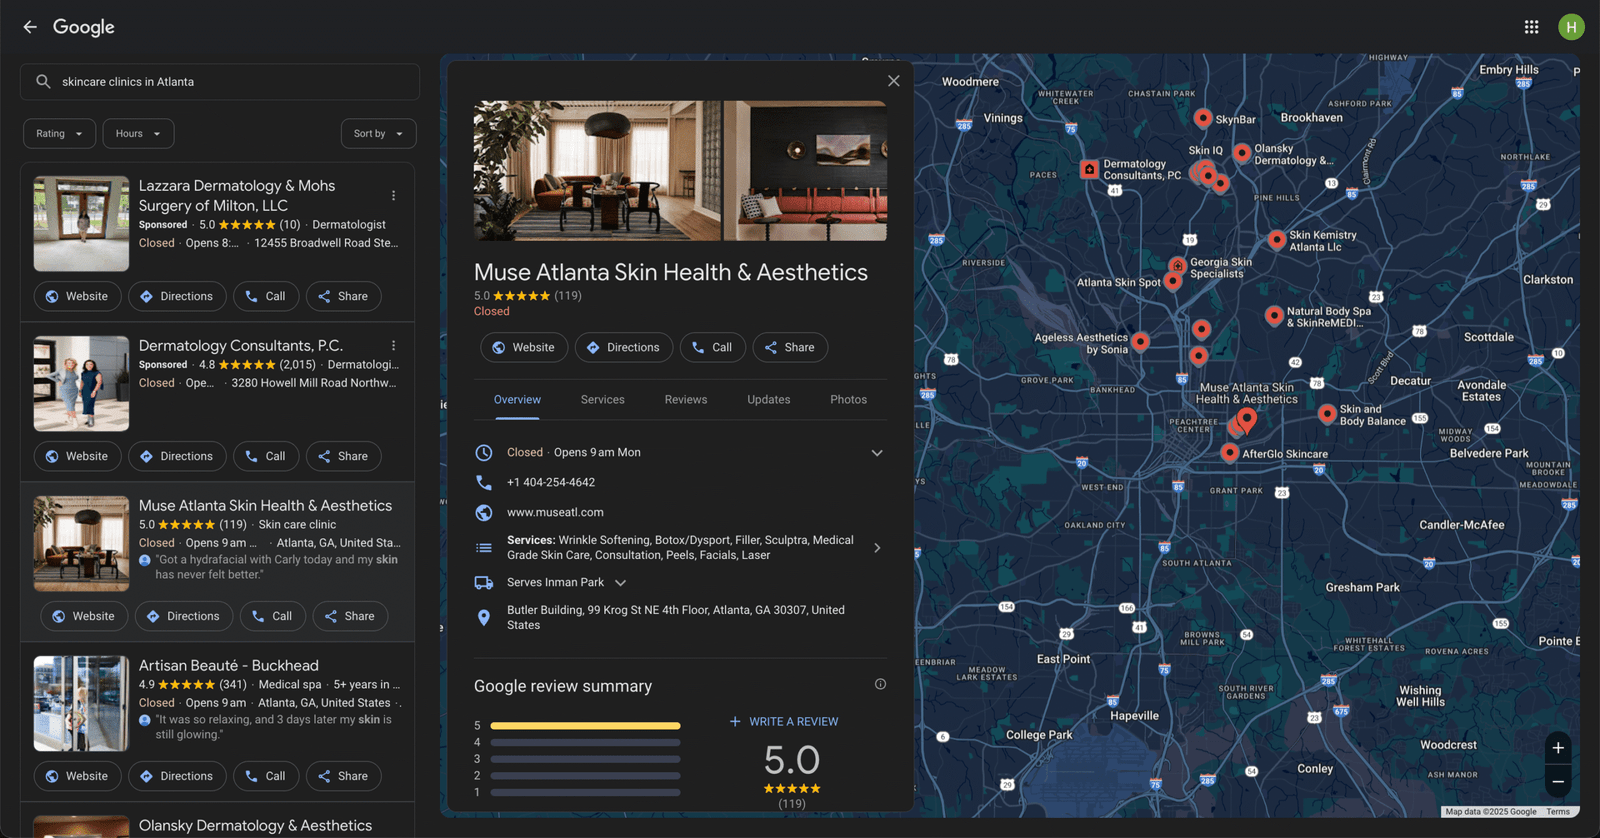Viewport: 1600px width, 838px height.
Task: Click the review summary info icon
Action: point(880,684)
